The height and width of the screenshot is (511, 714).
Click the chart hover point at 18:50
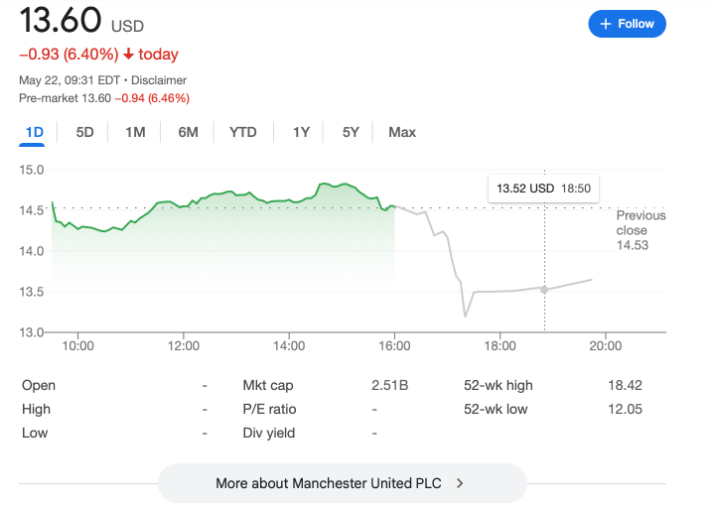click(544, 290)
